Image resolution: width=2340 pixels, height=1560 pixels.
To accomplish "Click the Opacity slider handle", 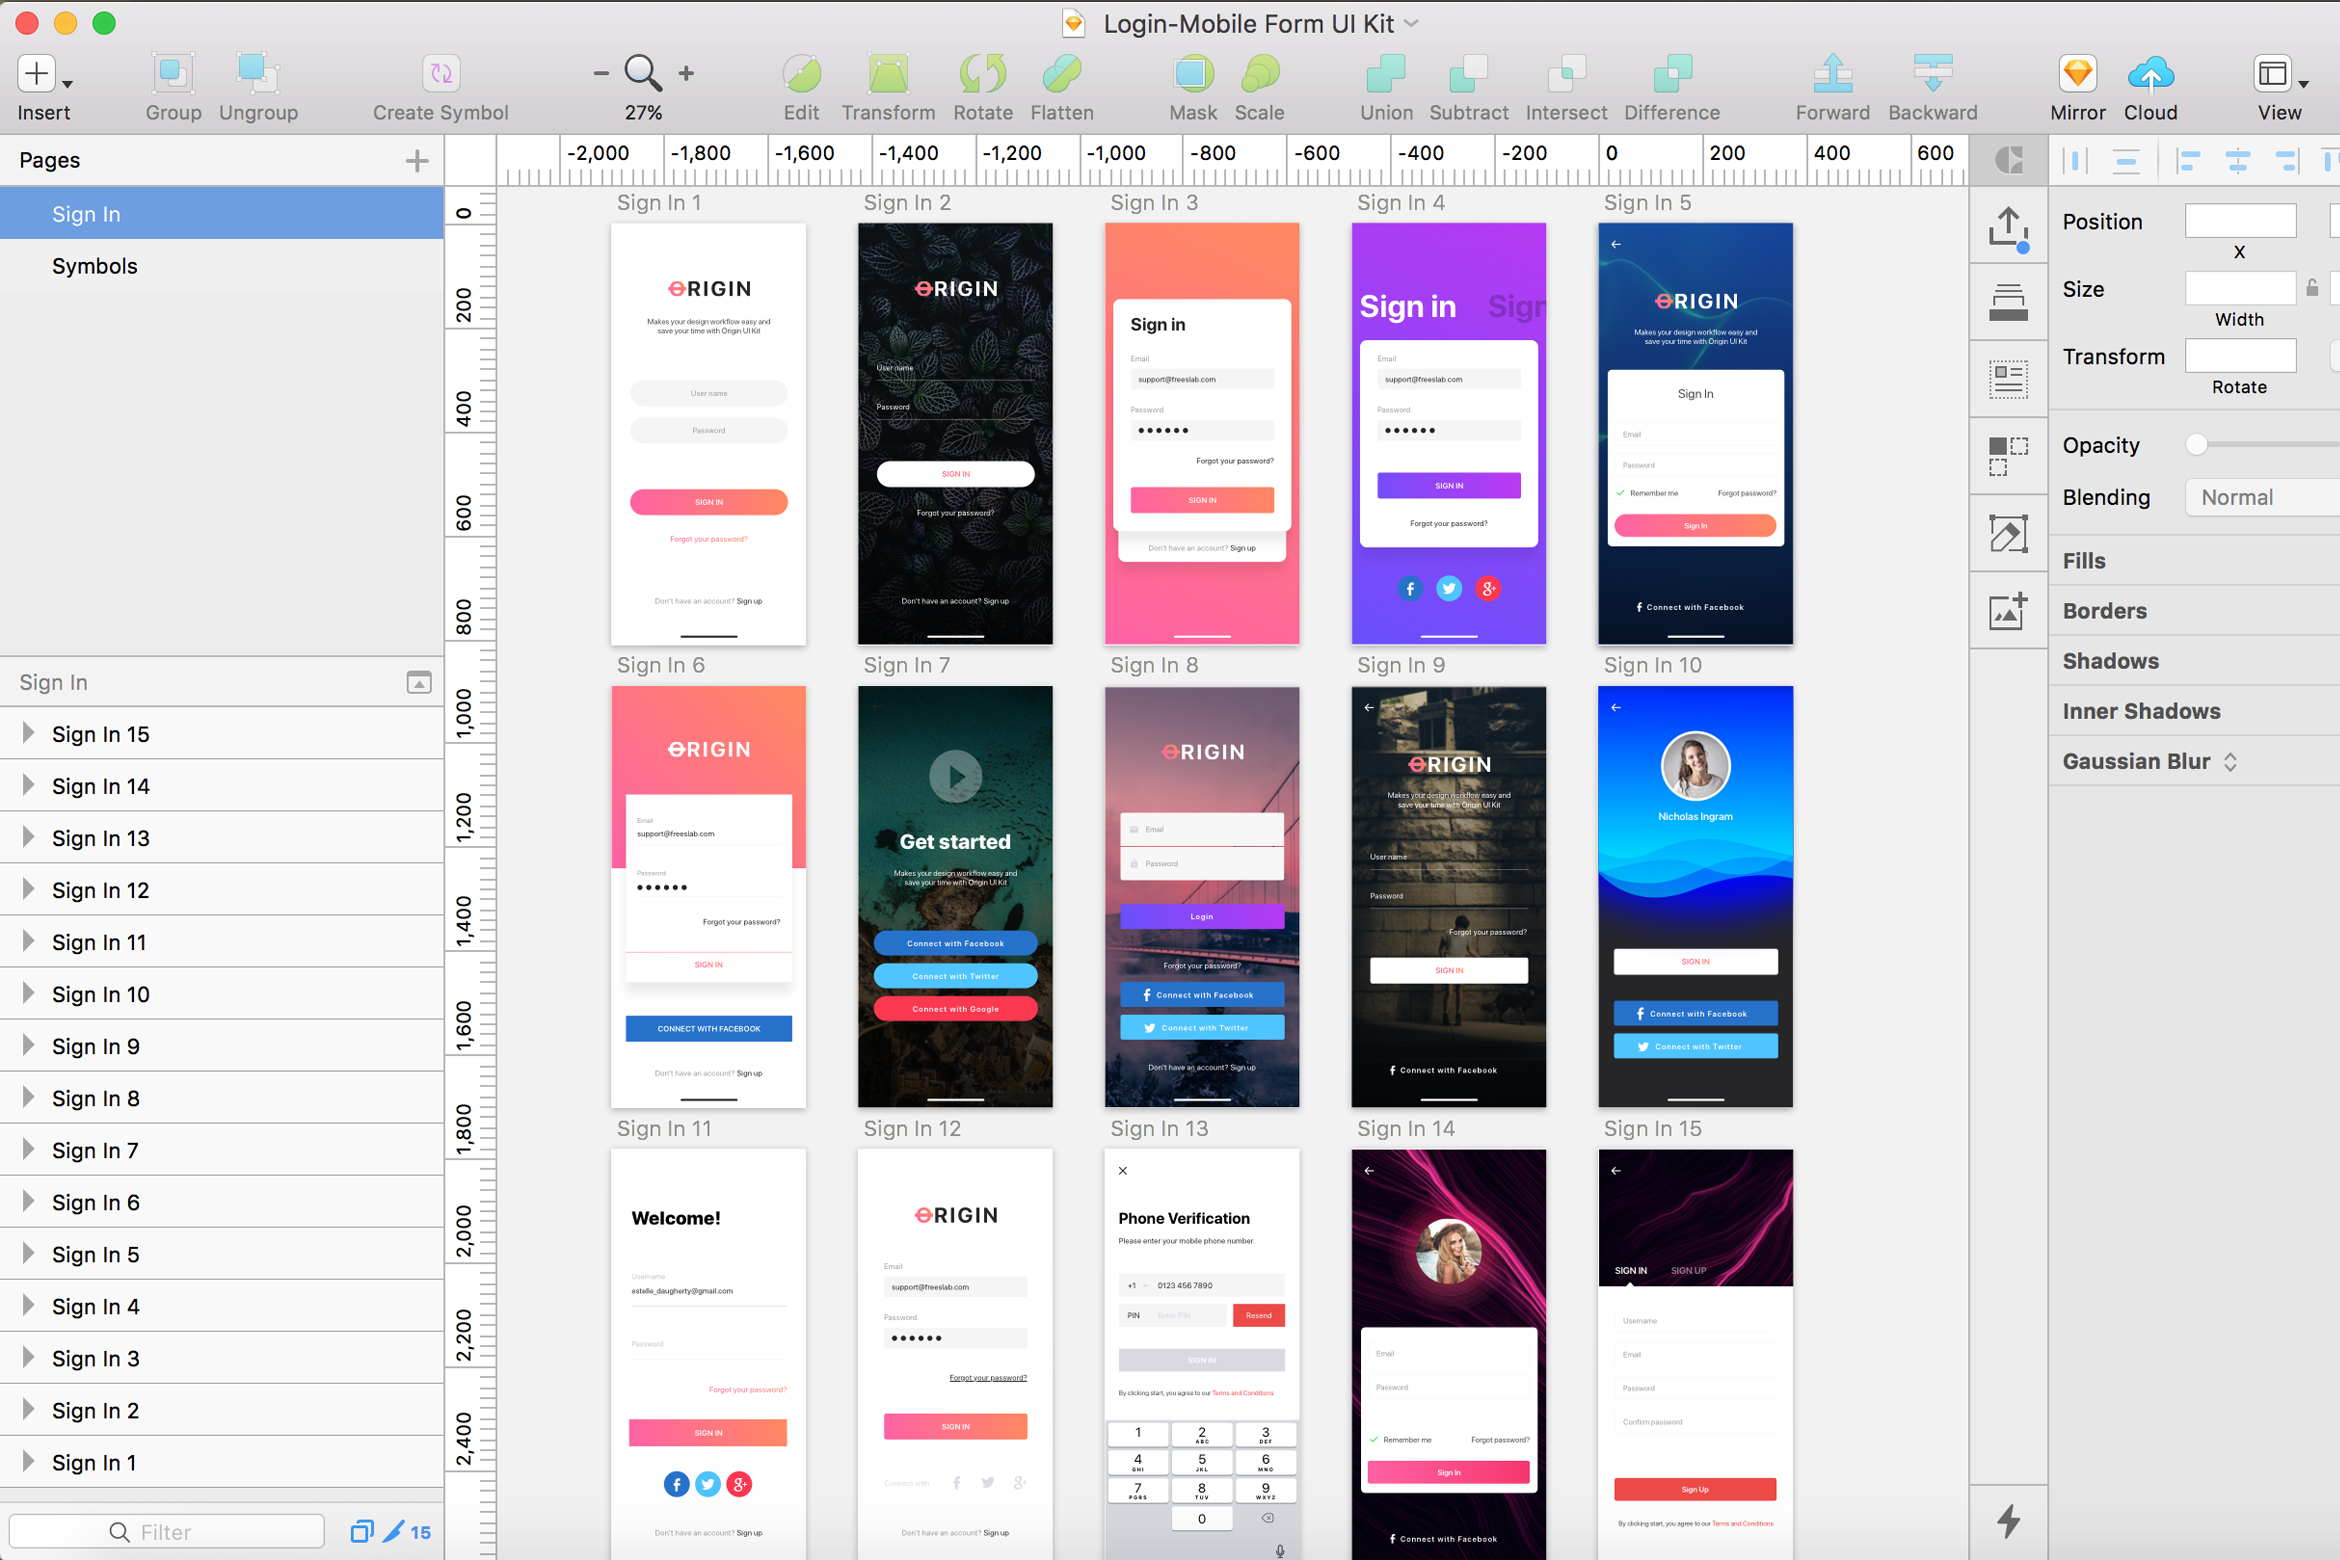I will (2197, 445).
